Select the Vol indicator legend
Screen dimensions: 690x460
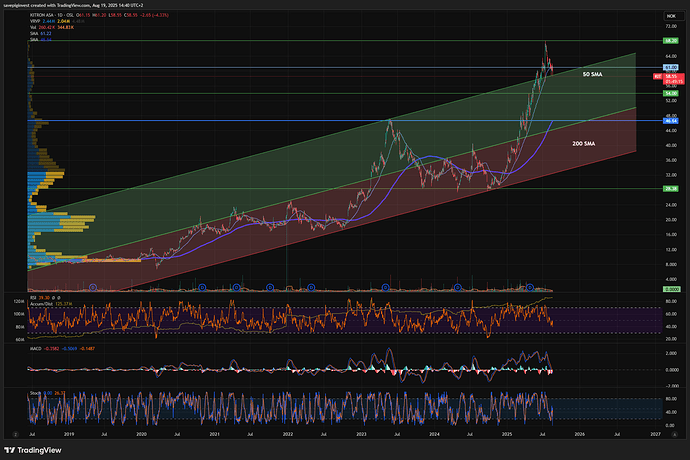pyautogui.click(x=32, y=29)
